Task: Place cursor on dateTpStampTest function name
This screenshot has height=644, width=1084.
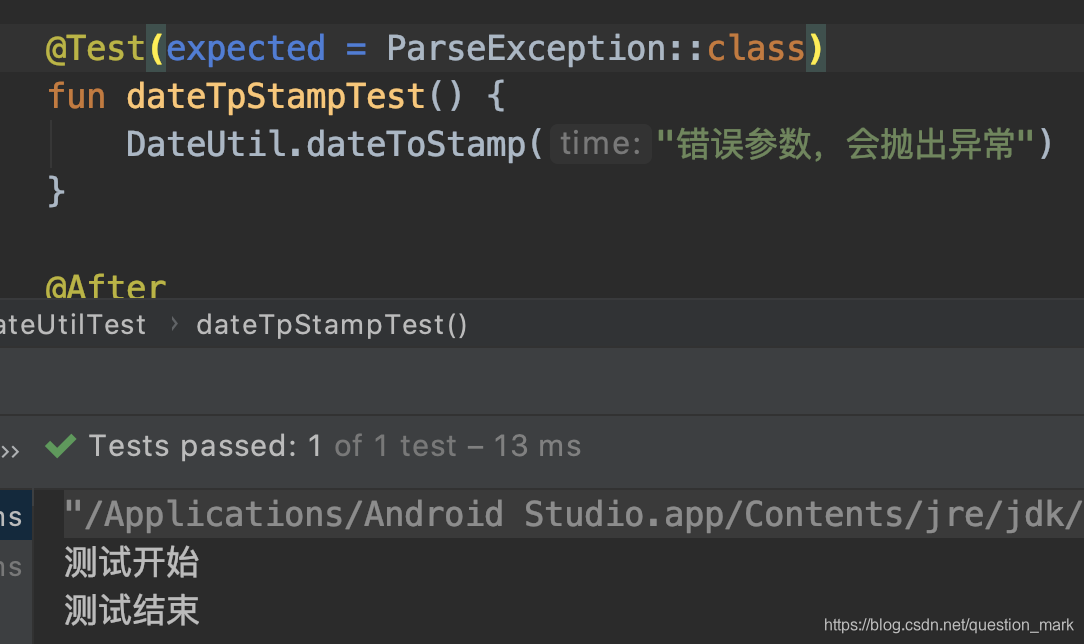Action: 275,96
